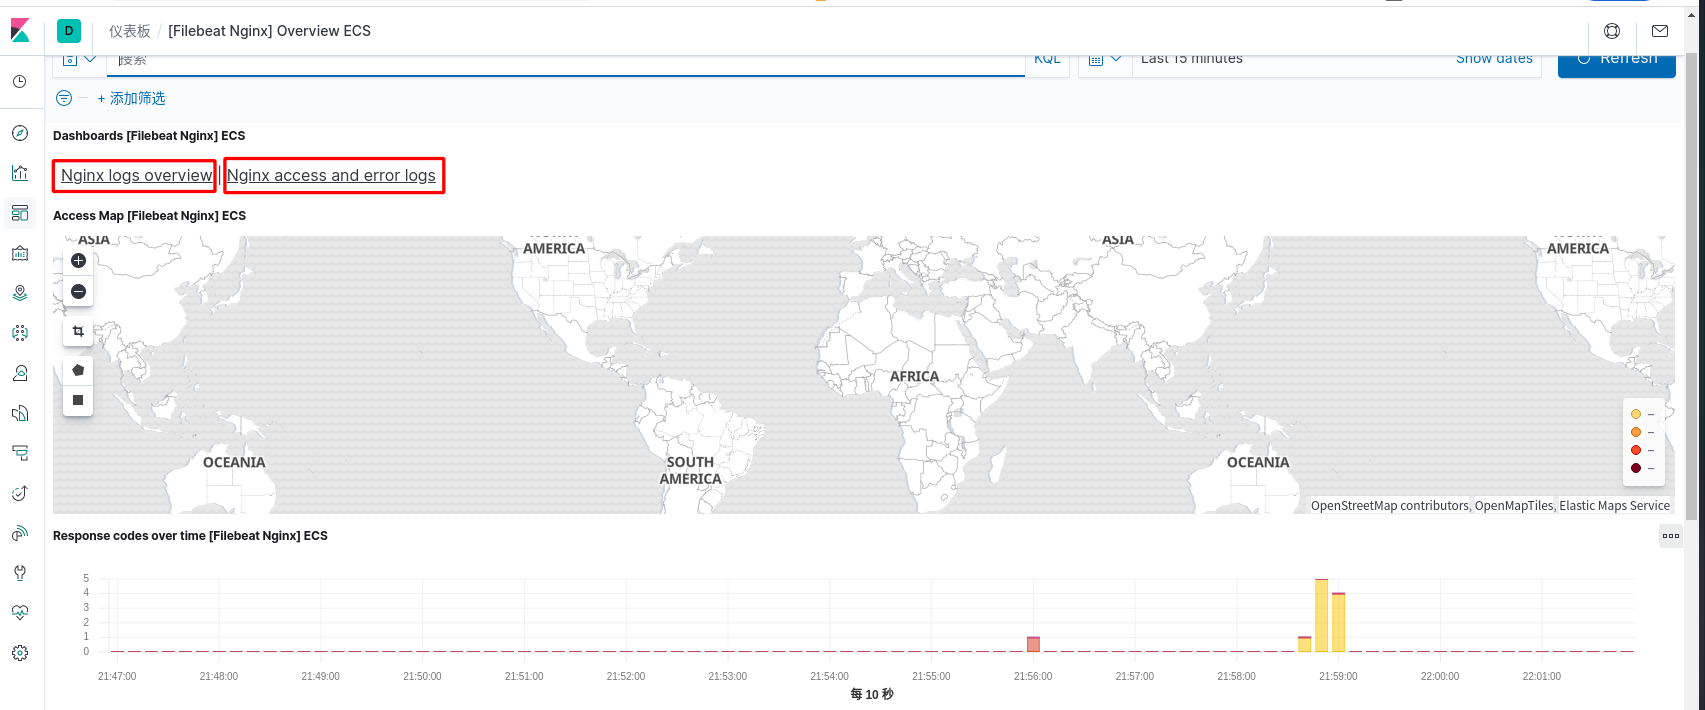
Task: Open saved query dropdown
Action: point(79,60)
